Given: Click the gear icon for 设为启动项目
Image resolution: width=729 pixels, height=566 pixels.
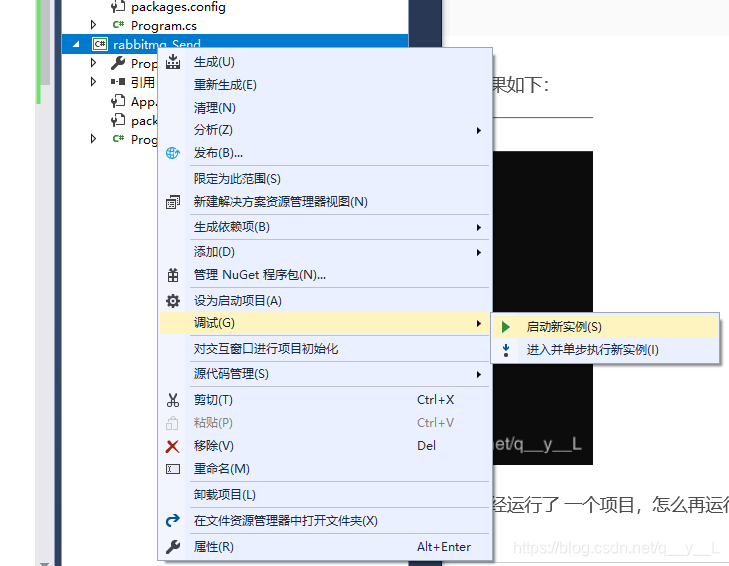Looking at the screenshot, I should pos(173,301).
